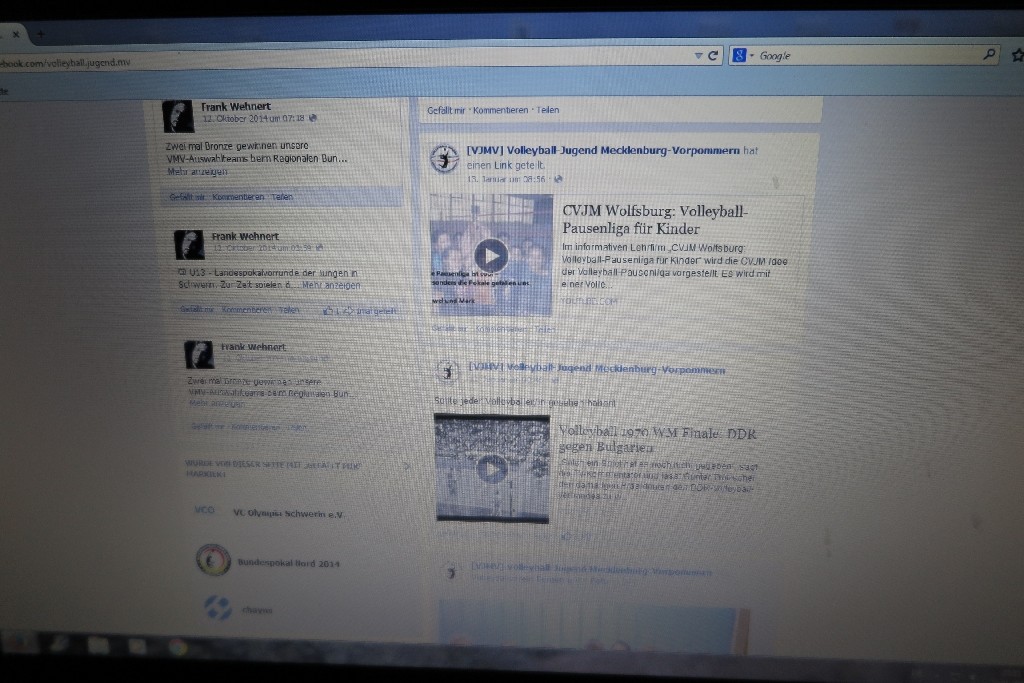Open a new browser tab
The width and height of the screenshot is (1024, 683).
click(x=40, y=34)
